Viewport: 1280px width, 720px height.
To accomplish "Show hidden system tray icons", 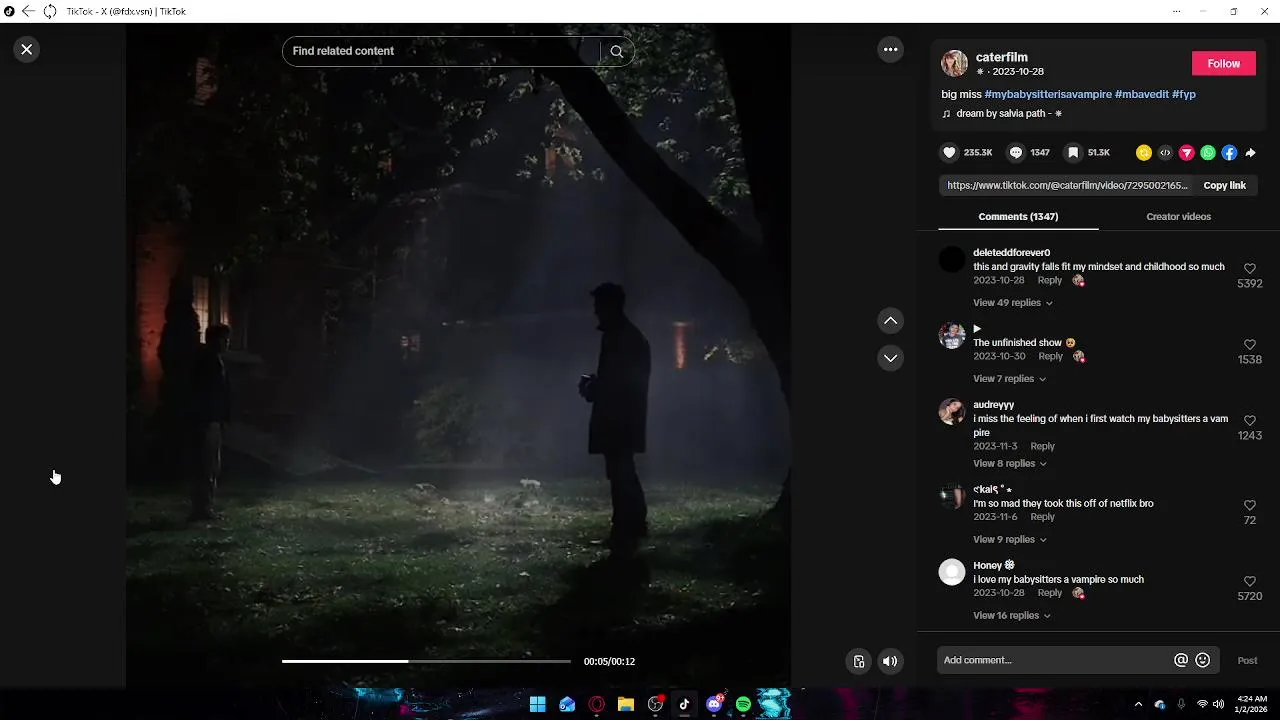I will pyautogui.click(x=1138, y=704).
